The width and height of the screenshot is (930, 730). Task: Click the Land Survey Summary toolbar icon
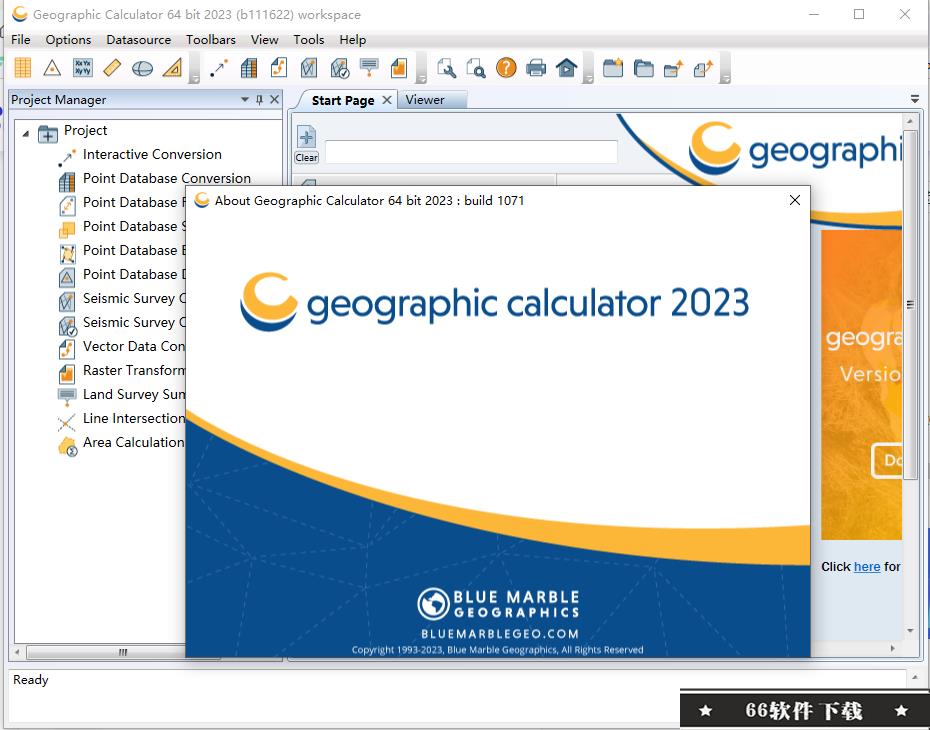click(x=369, y=68)
